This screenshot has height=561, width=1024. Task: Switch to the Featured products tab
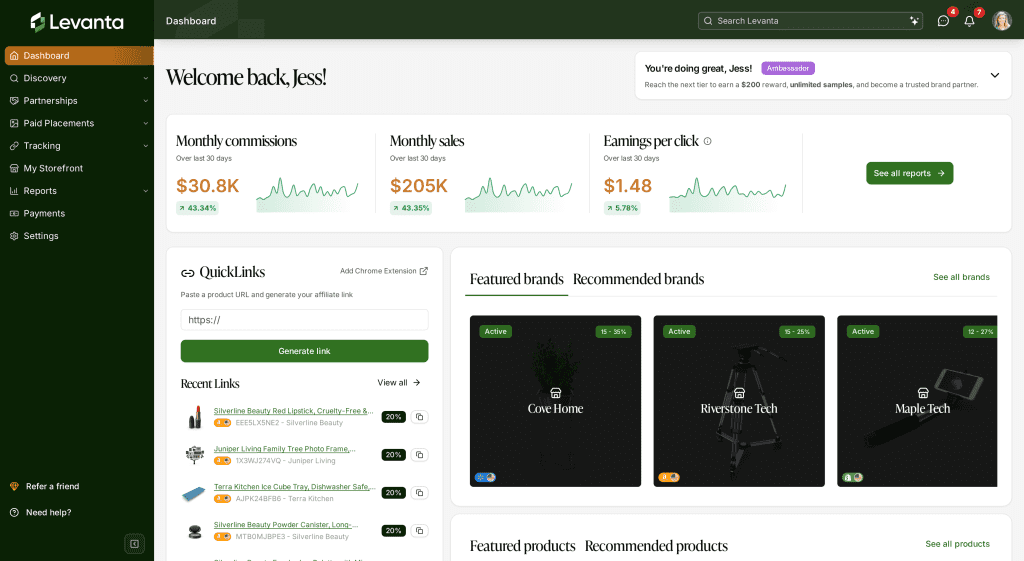coord(522,546)
